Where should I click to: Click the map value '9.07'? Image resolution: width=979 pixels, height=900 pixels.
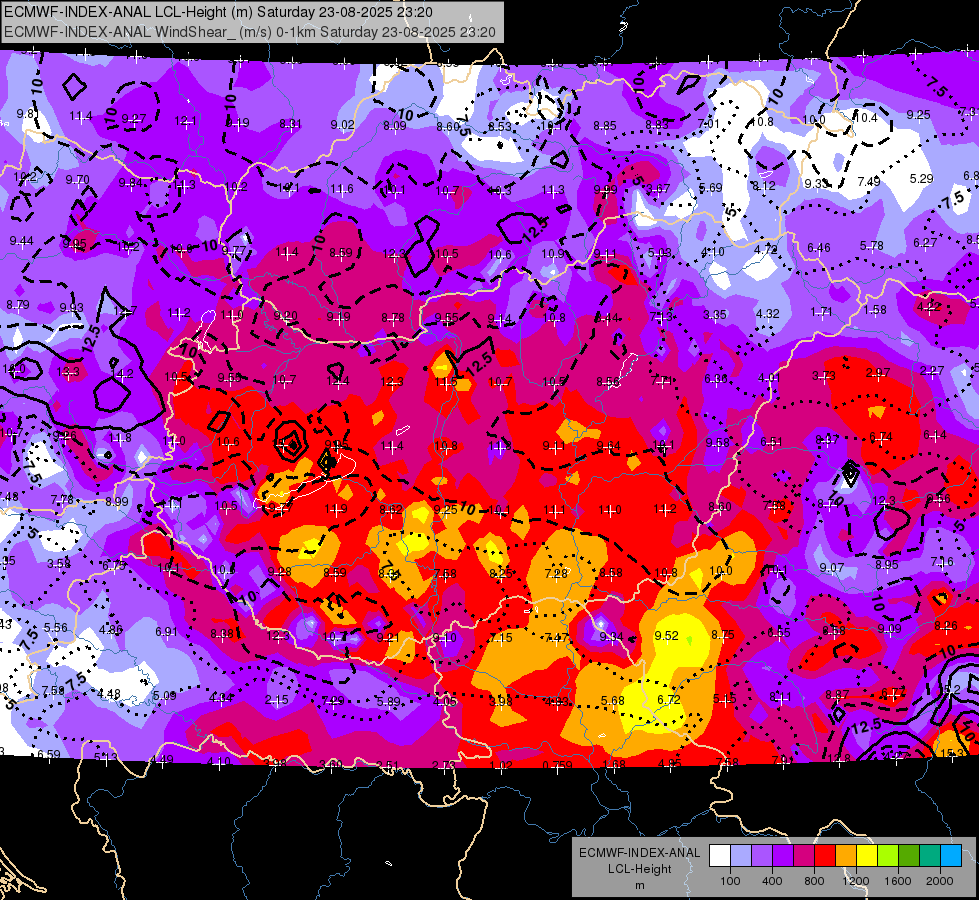click(x=832, y=568)
